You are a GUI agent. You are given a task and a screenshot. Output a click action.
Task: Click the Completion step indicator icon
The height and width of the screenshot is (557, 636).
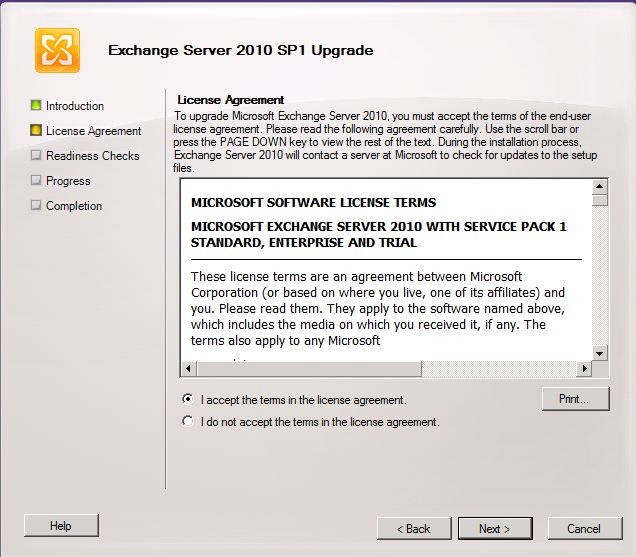[36, 205]
